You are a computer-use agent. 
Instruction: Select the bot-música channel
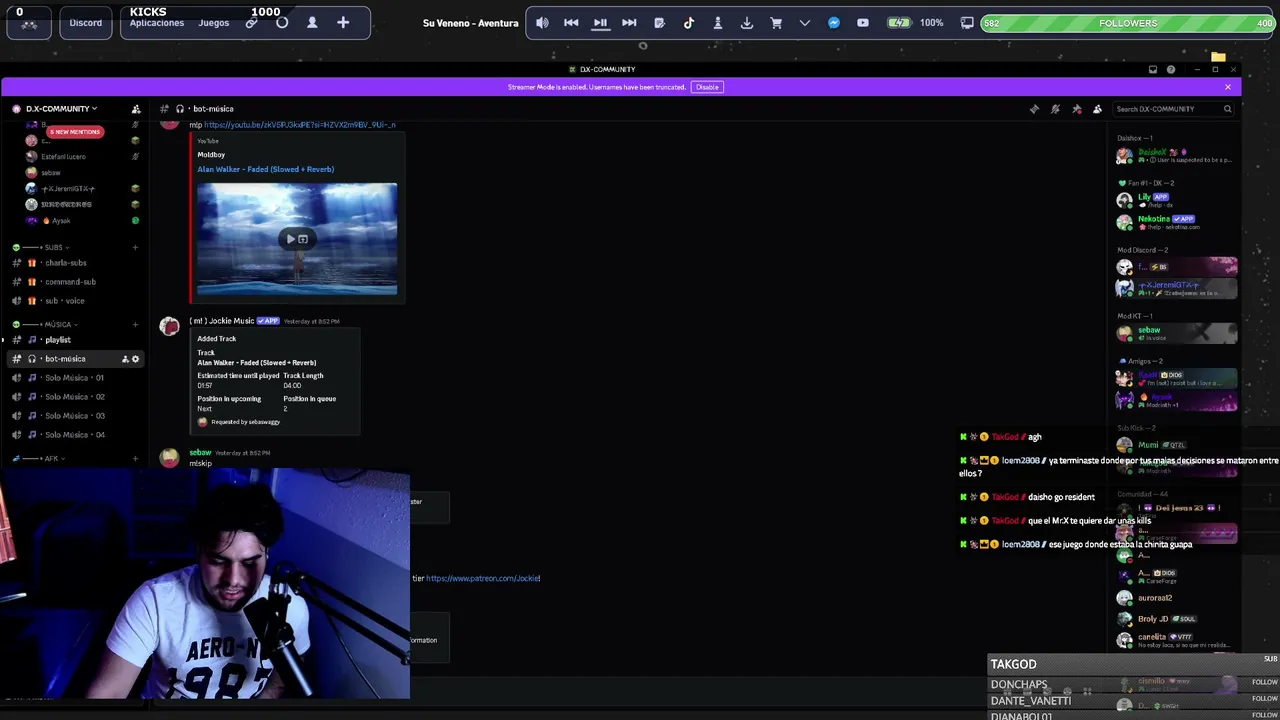tap(75, 359)
